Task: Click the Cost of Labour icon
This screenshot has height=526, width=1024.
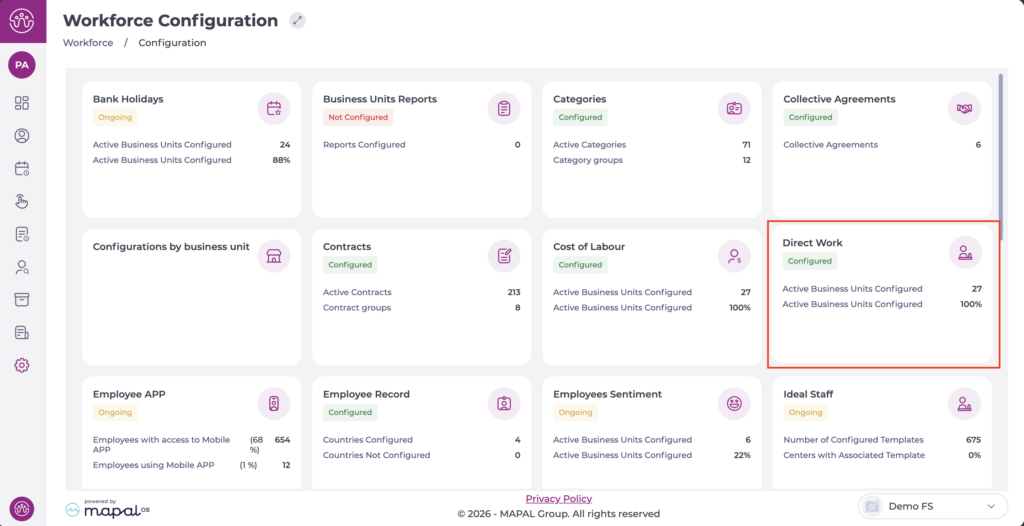Action: click(734, 256)
